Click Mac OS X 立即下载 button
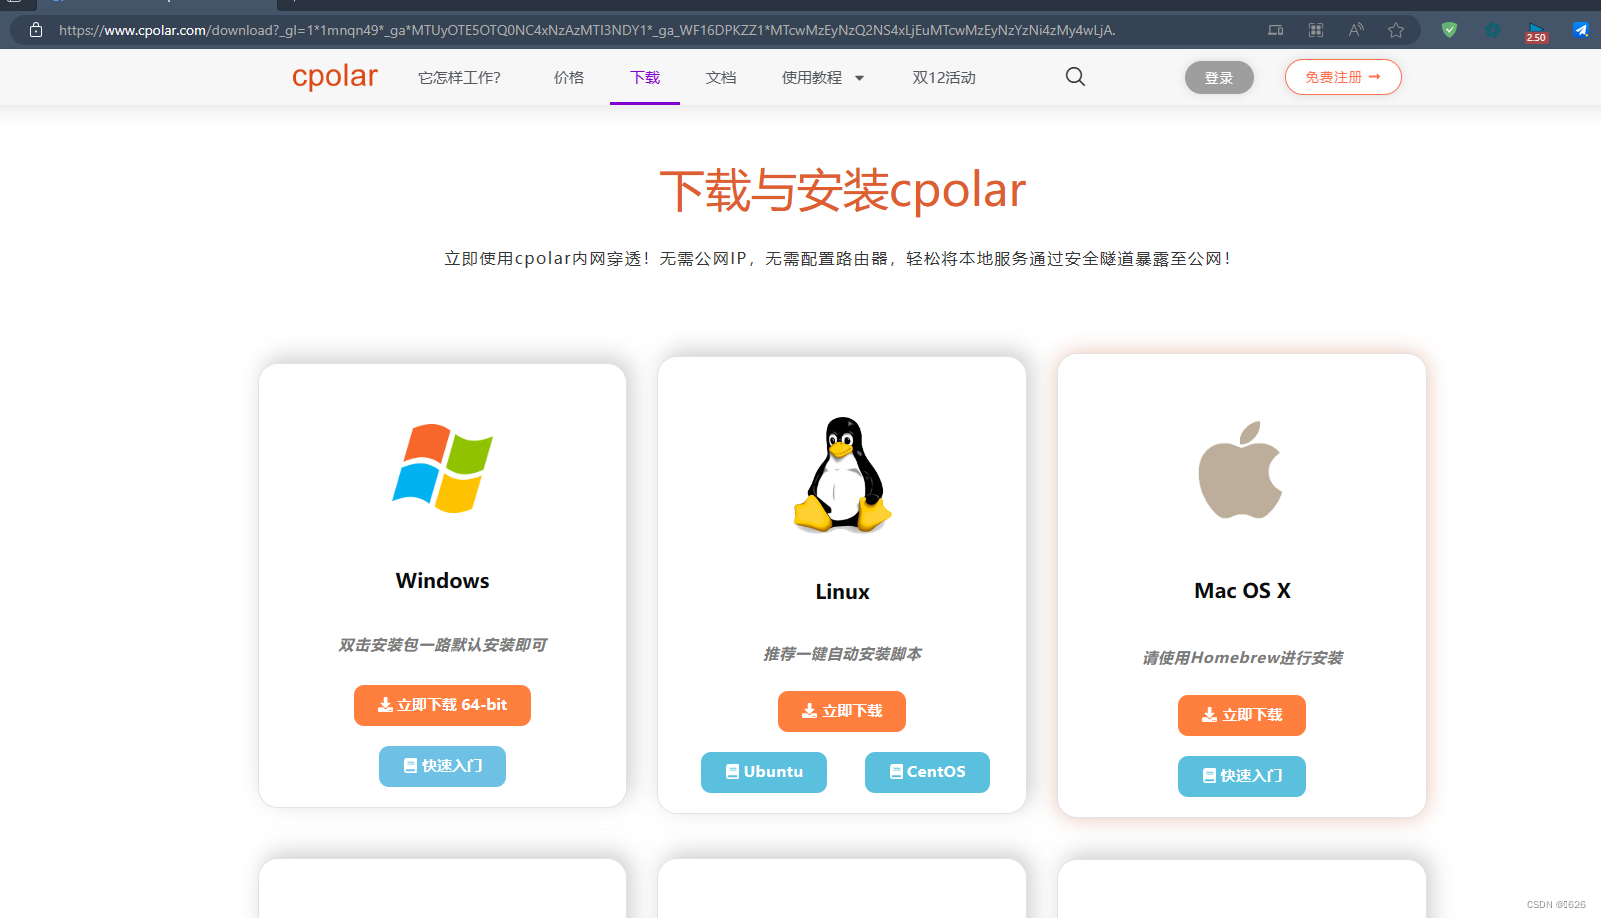The image size is (1601, 918). point(1242,715)
